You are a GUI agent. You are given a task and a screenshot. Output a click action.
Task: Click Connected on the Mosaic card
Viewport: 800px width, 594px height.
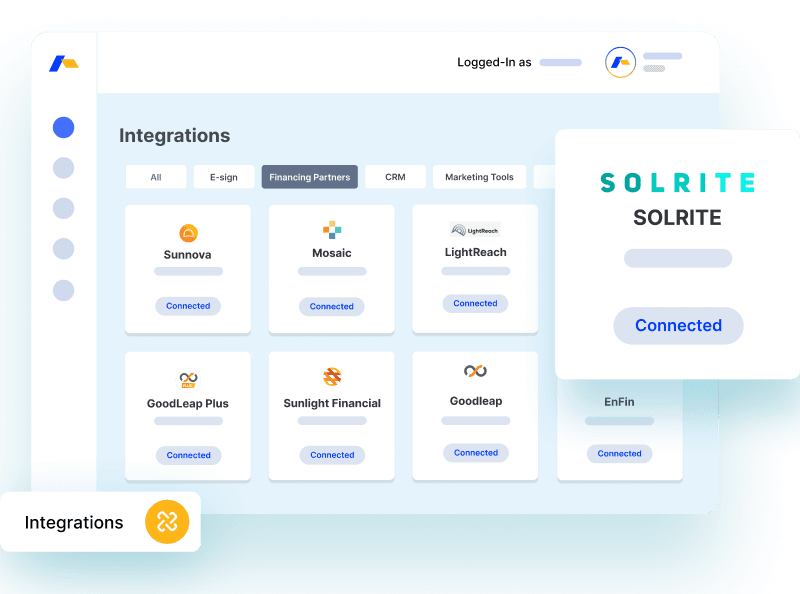point(332,306)
